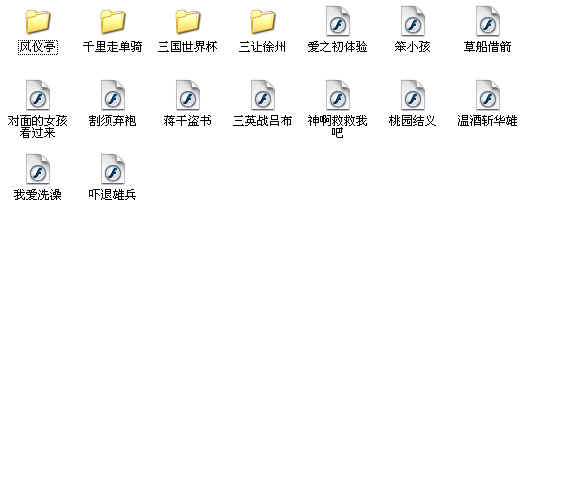Click the 吓退雄兵 file name label
The width and height of the screenshot is (582, 481).
112,194
